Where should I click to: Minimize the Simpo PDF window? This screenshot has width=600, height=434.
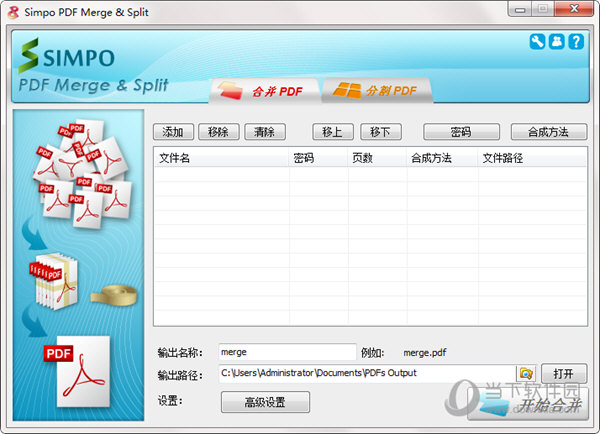tap(520, 9)
